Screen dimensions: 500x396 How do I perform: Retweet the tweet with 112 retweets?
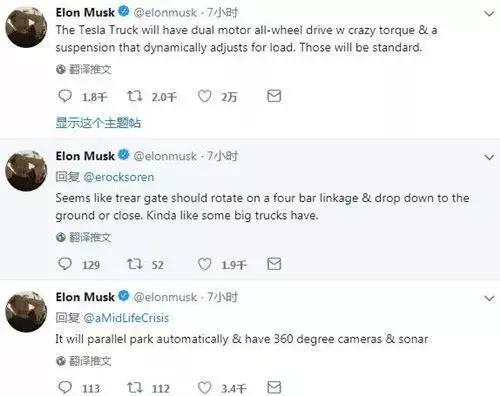pos(135,388)
